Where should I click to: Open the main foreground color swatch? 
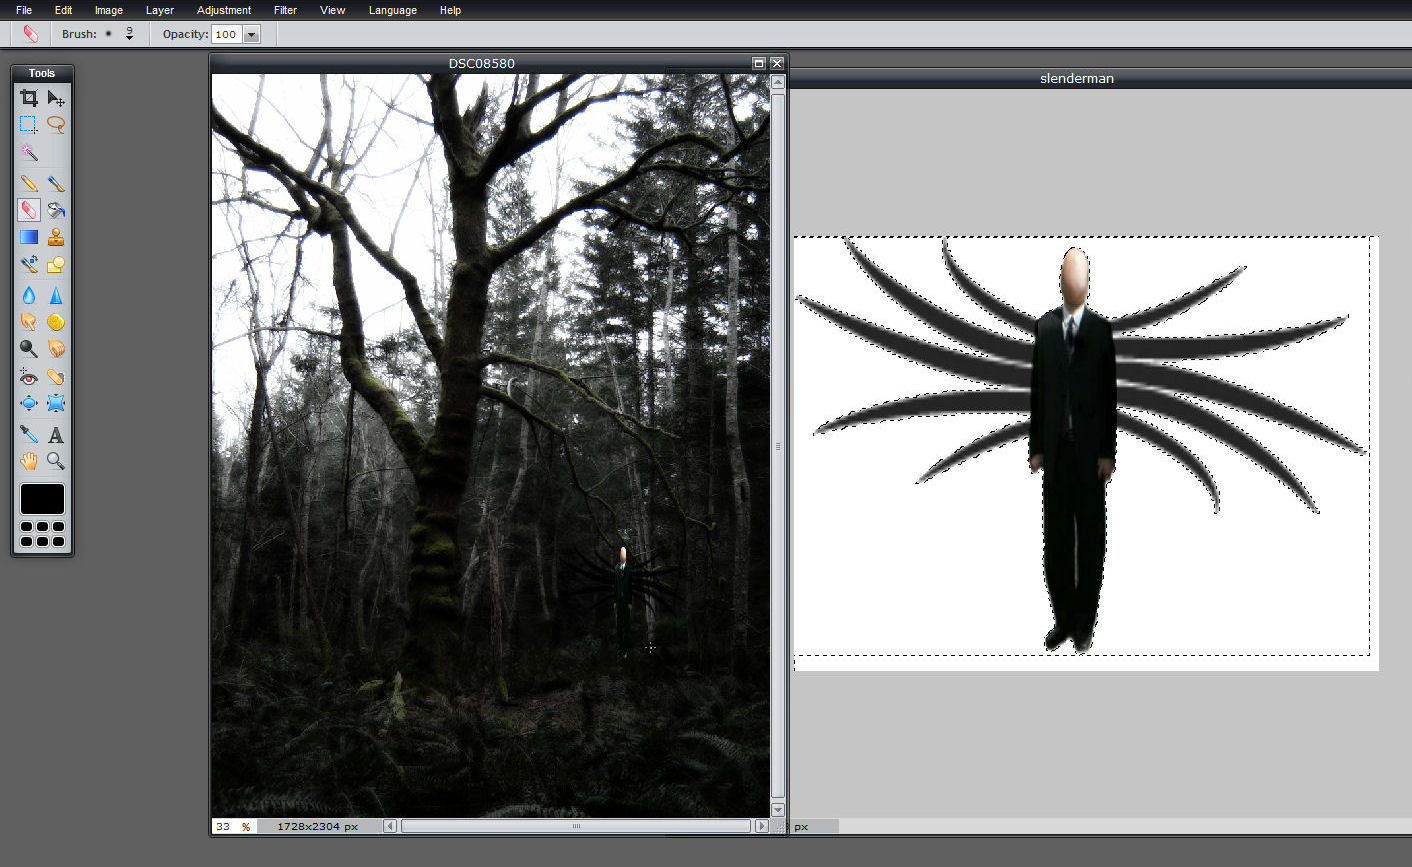click(x=42, y=499)
